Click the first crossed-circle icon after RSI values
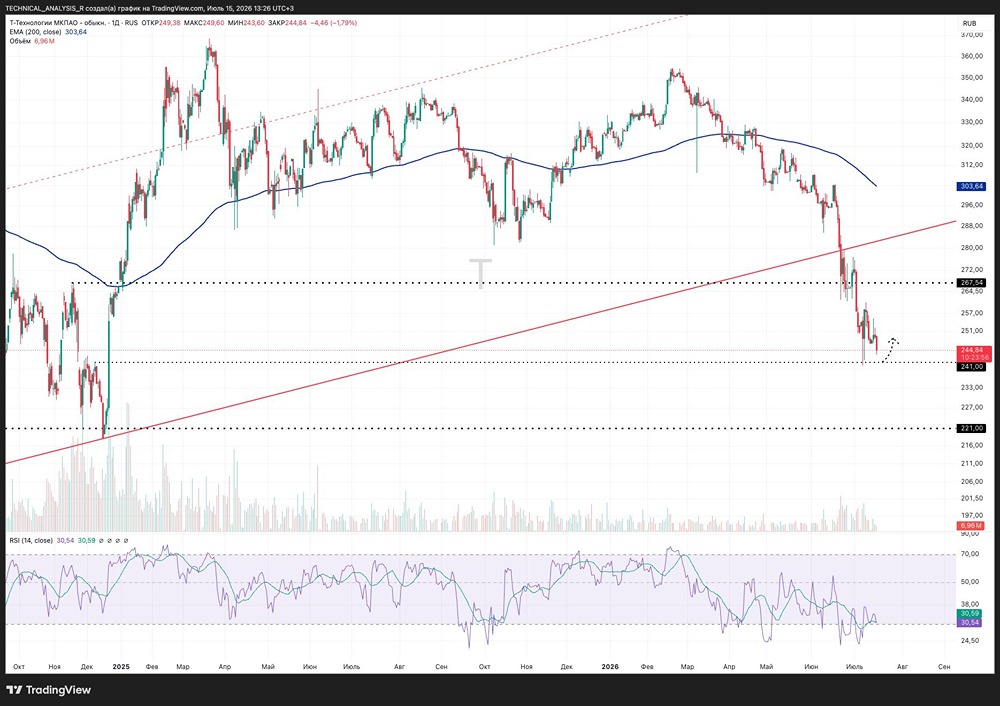The image size is (1000, 706). (101, 540)
